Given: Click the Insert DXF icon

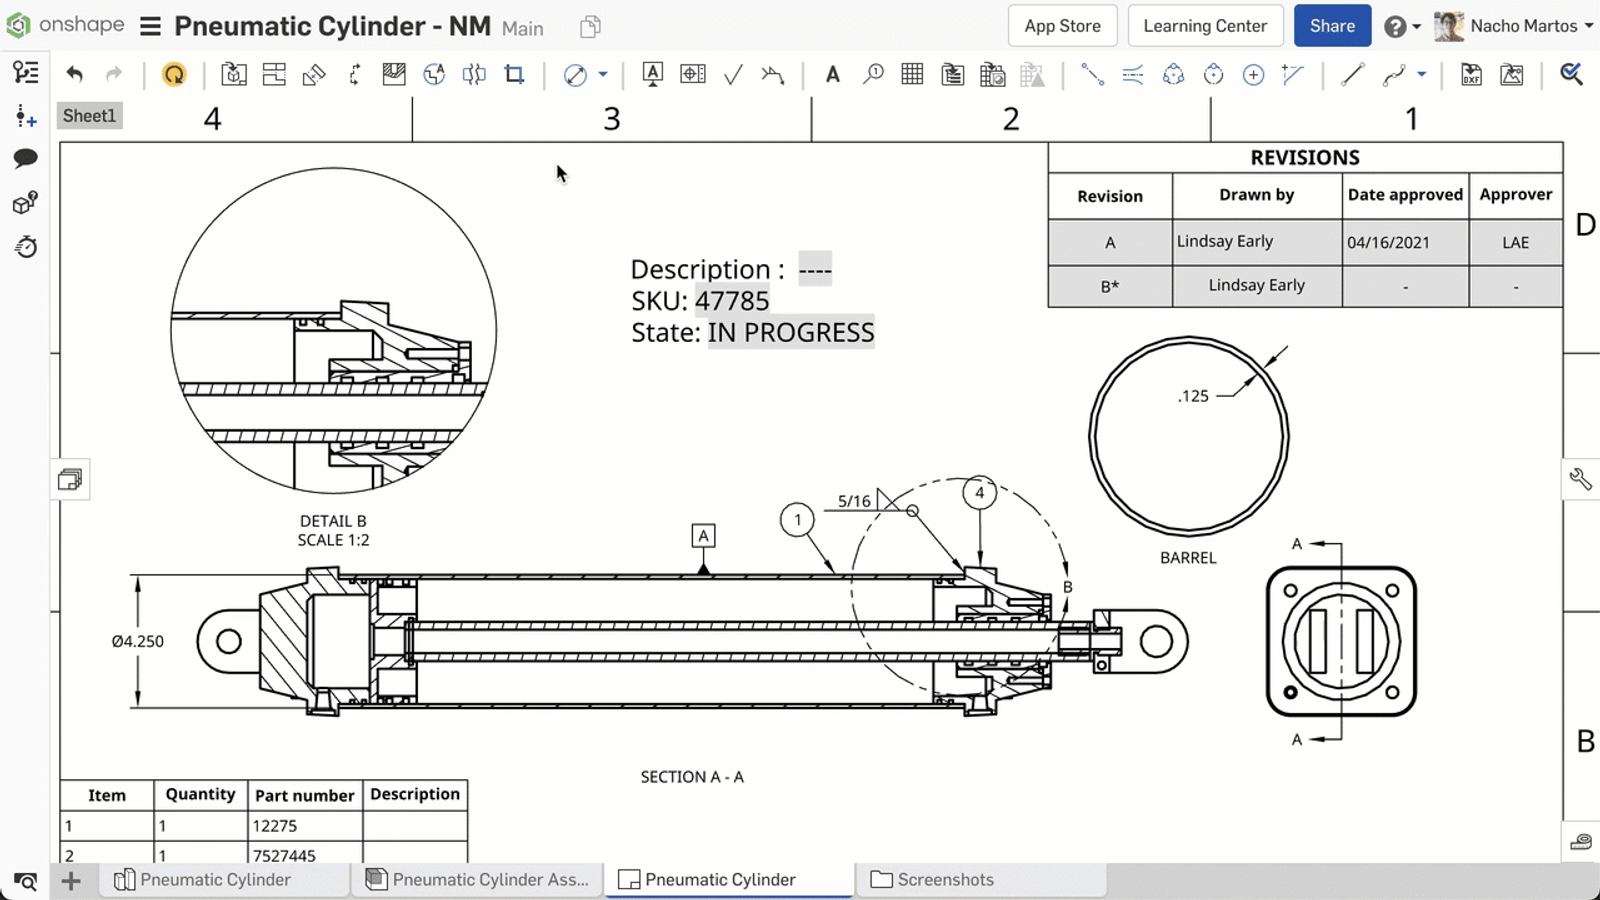Looking at the screenshot, I should tap(1471, 74).
